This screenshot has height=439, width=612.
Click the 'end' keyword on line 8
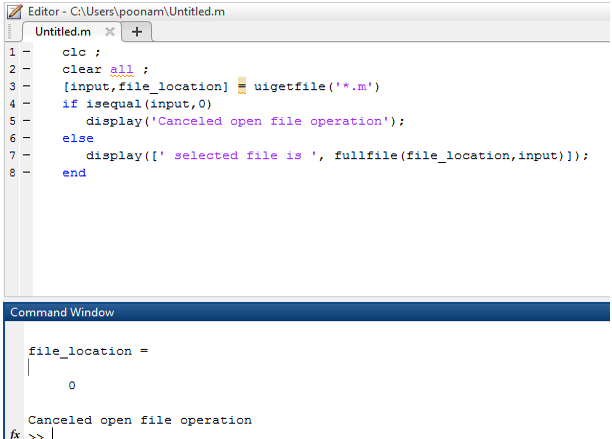click(74, 173)
